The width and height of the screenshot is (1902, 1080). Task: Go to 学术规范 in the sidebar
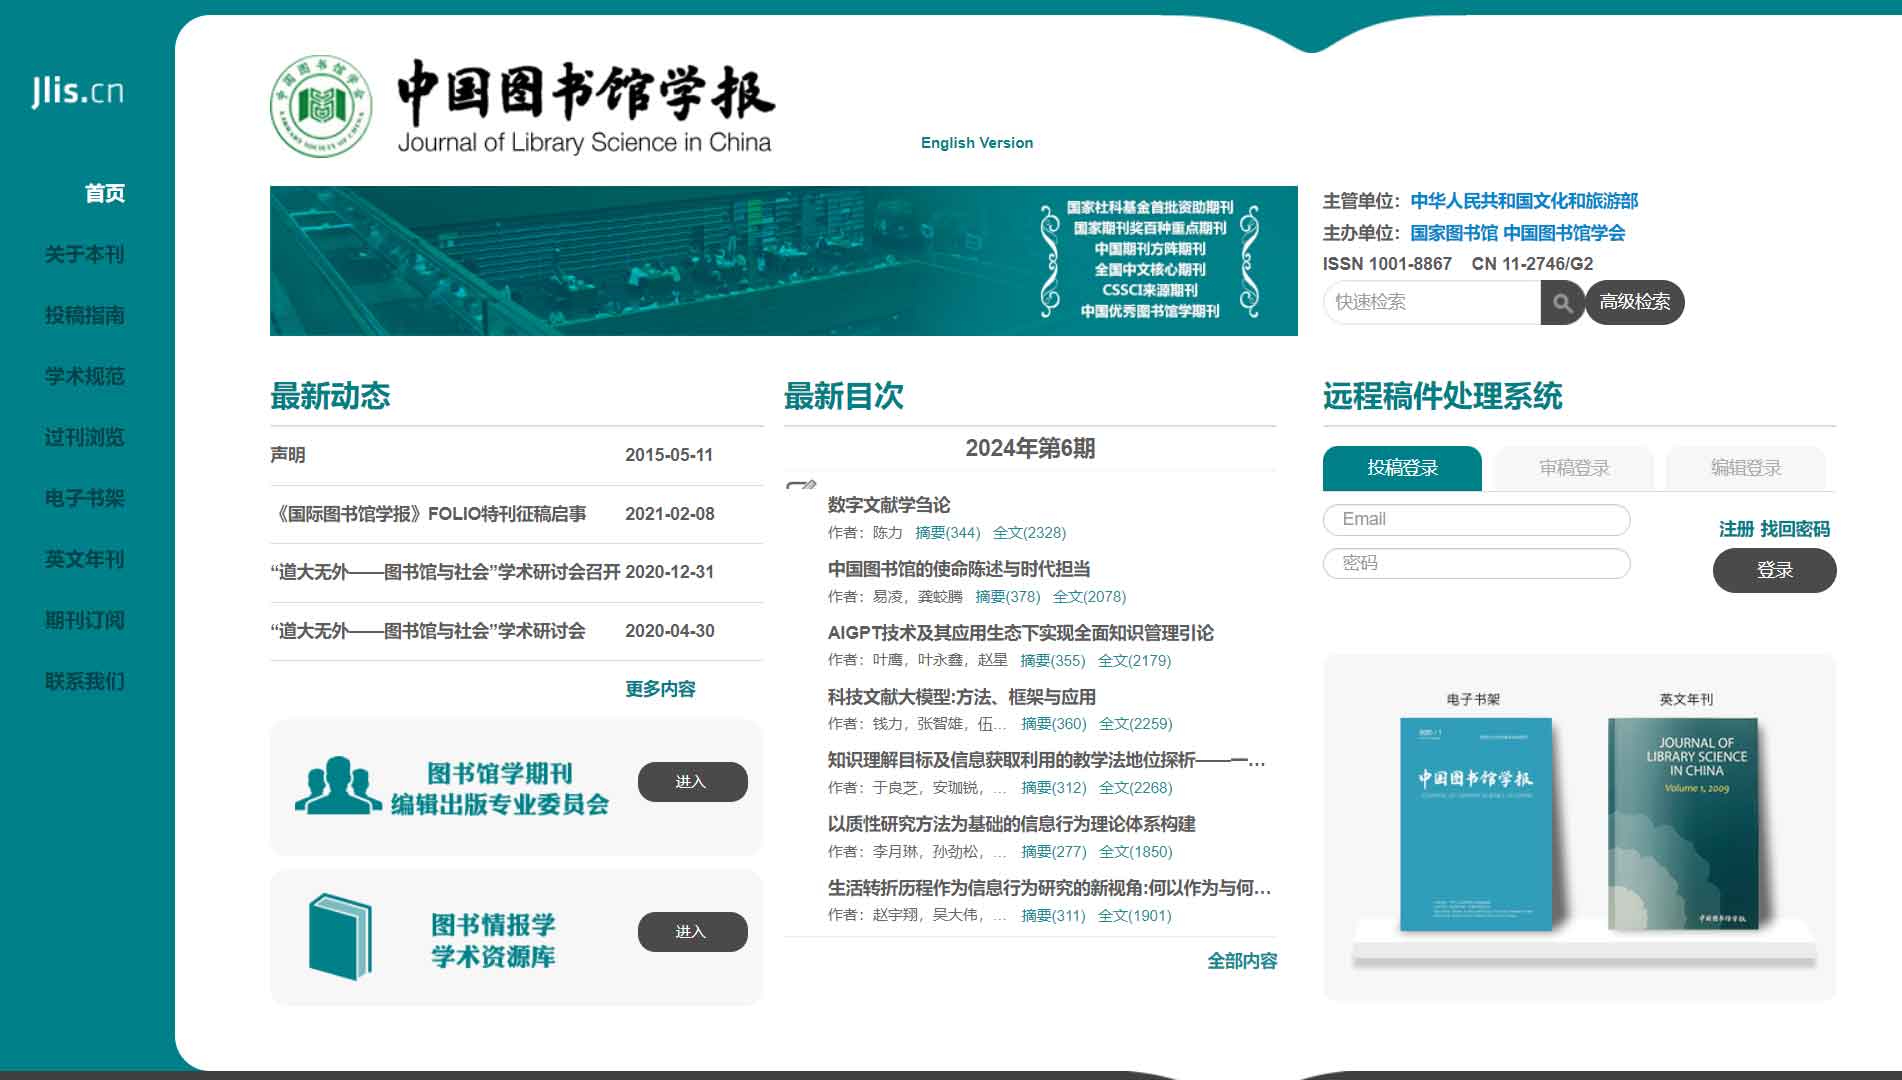click(x=85, y=376)
